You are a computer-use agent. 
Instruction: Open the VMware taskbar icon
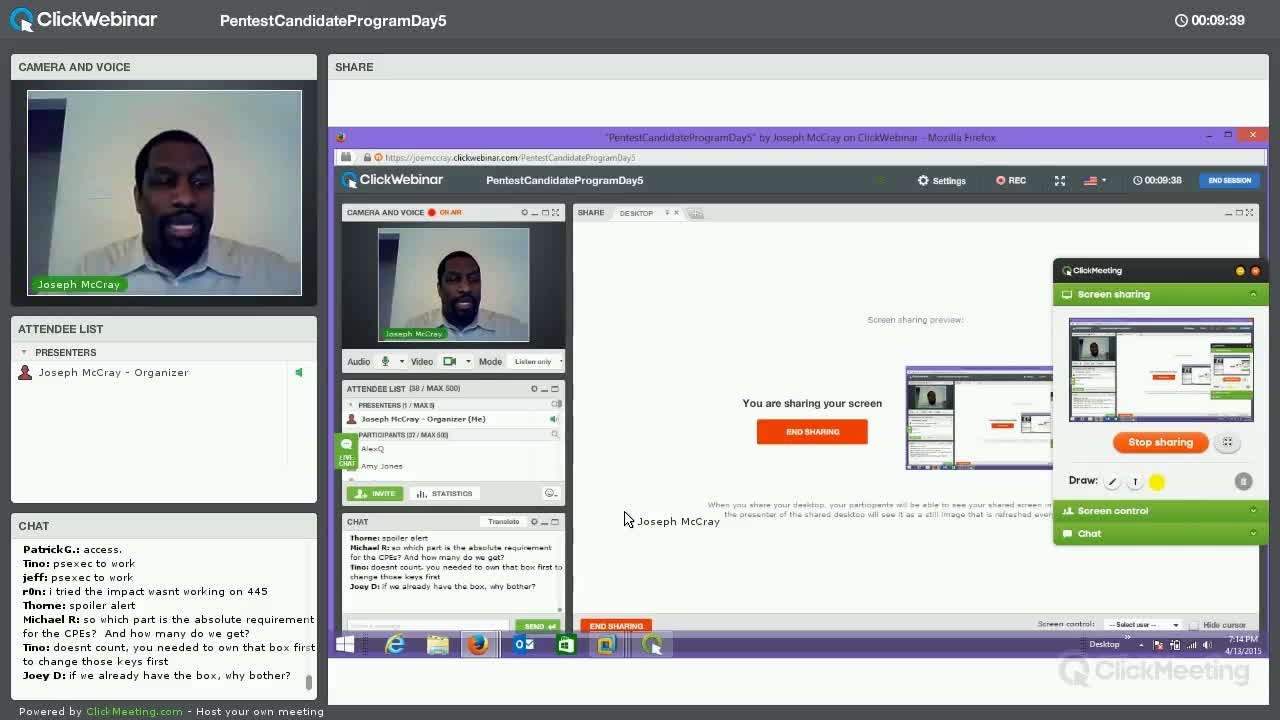pos(606,645)
